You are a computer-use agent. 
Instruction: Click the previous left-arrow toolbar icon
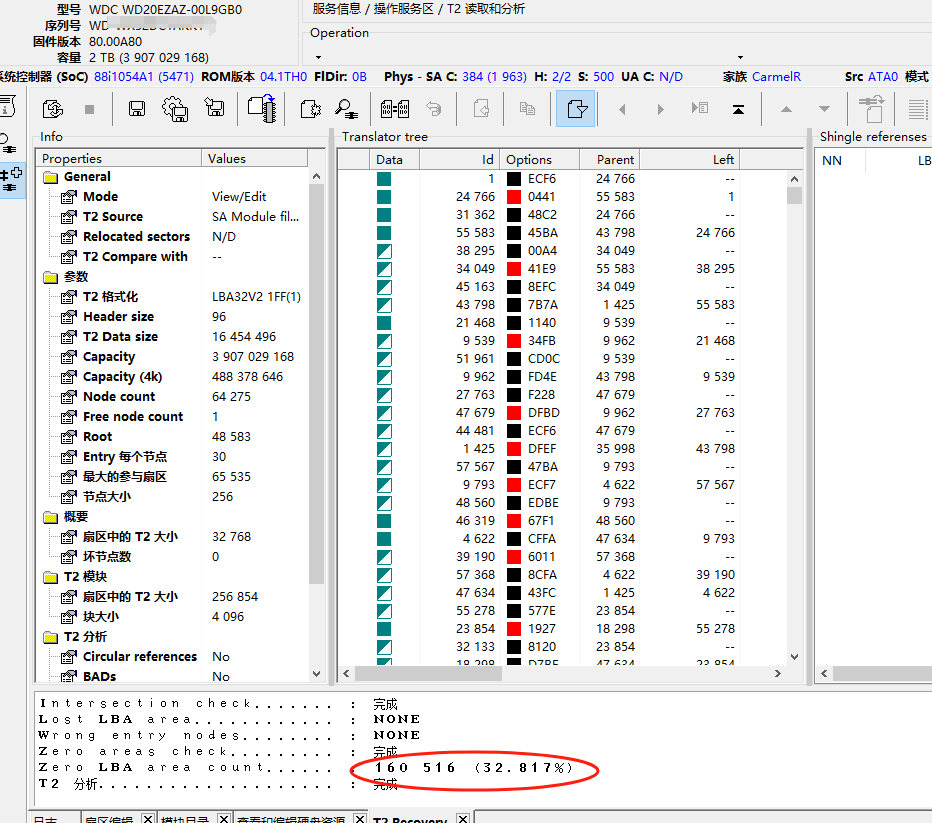(x=622, y=109)
